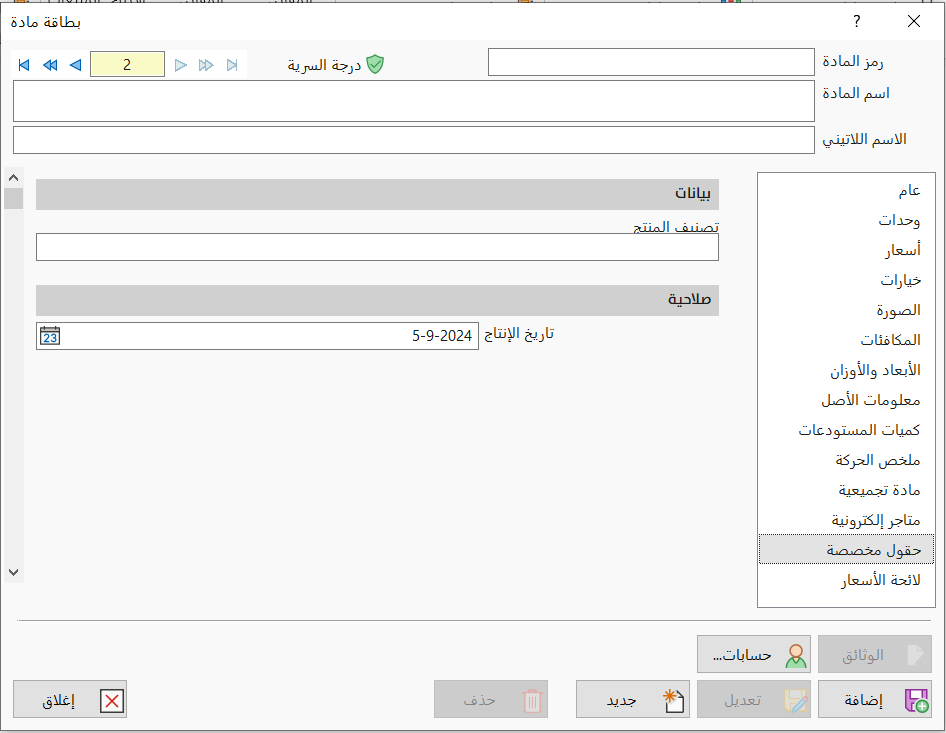Open متاجر إلكترونية section
946x733 pixels.
846,520
